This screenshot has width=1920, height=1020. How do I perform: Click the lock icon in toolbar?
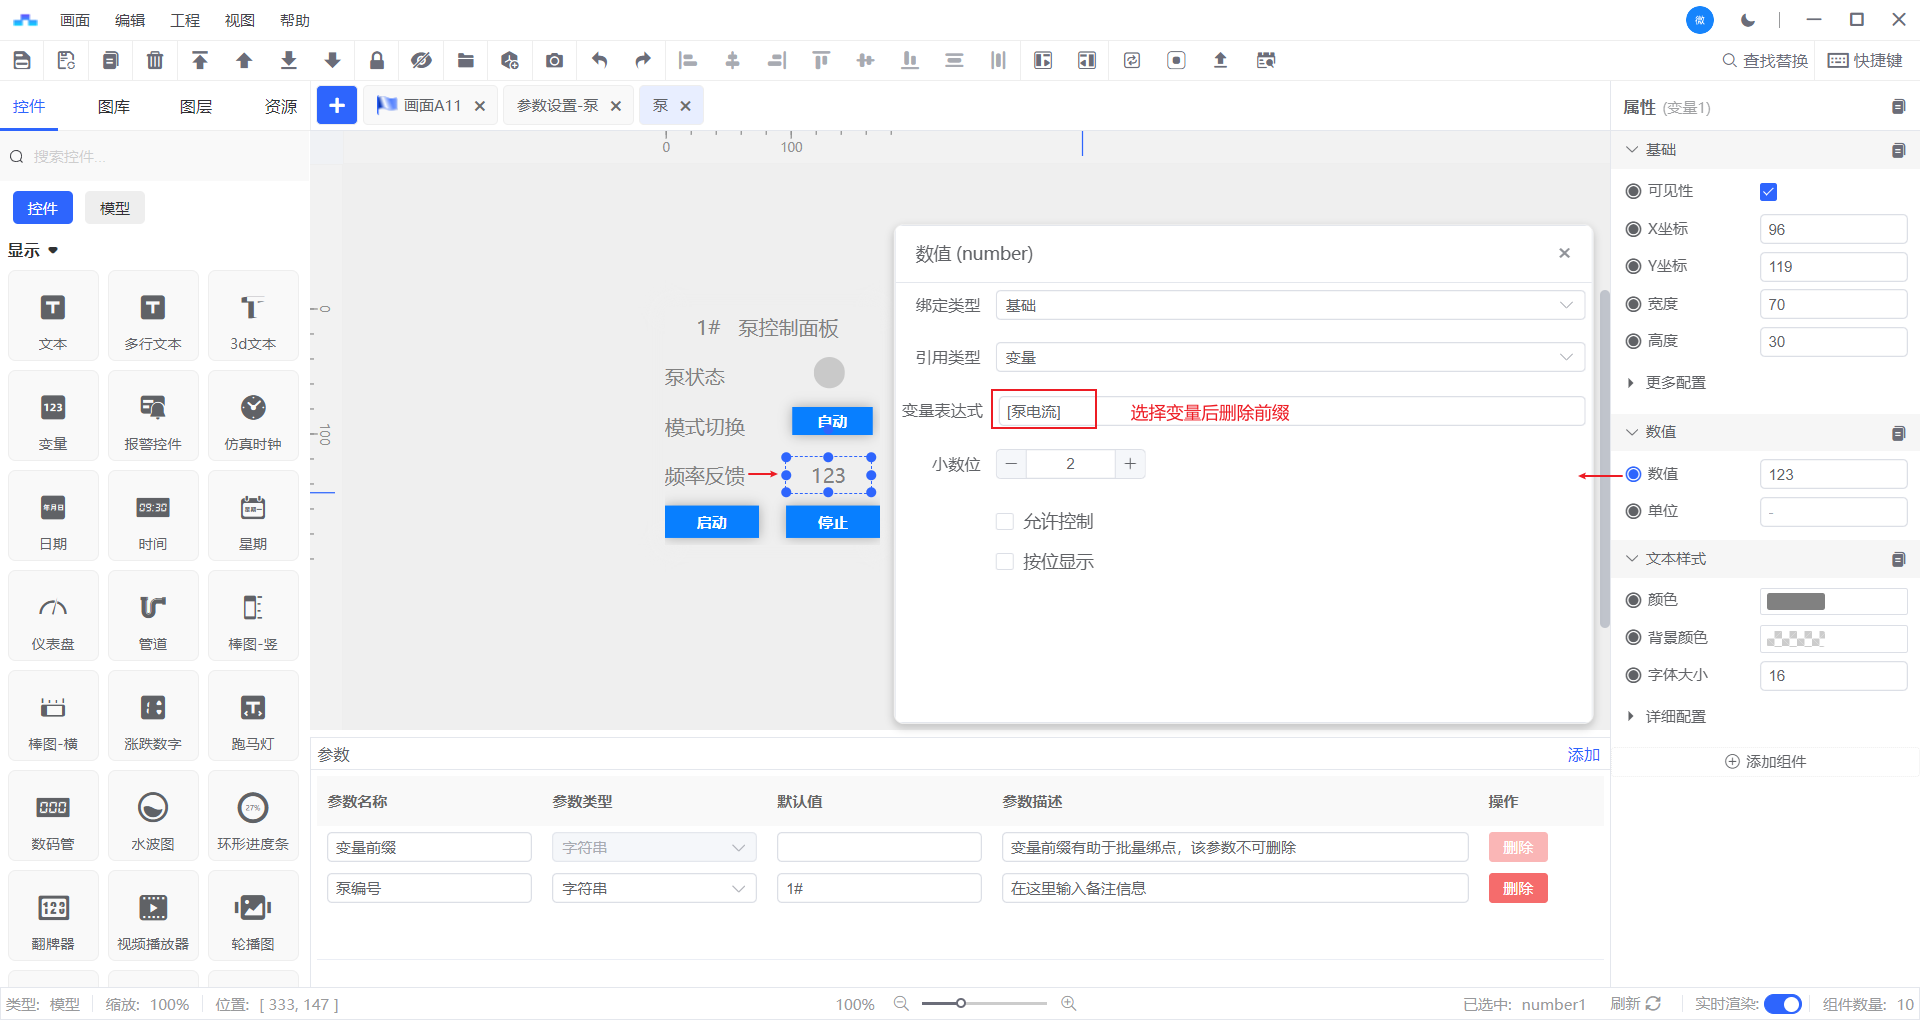pos(377,60)
